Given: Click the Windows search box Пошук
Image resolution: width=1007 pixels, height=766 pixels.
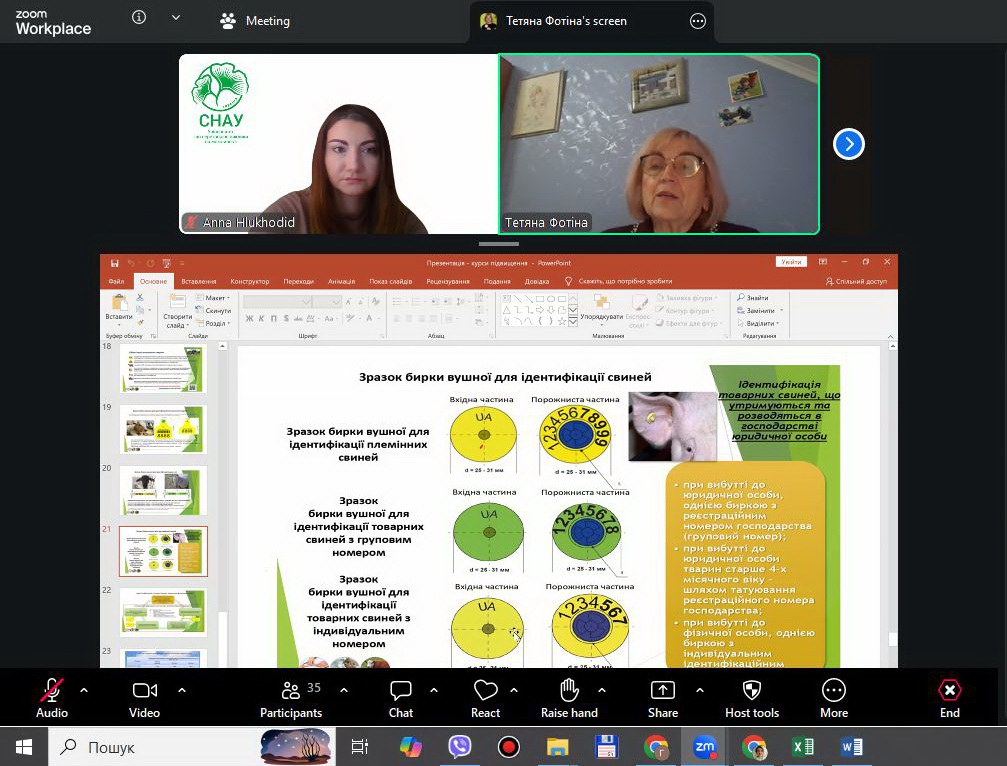Looking at the screenshot, I should pyautogui.click(x=150, y=747).
